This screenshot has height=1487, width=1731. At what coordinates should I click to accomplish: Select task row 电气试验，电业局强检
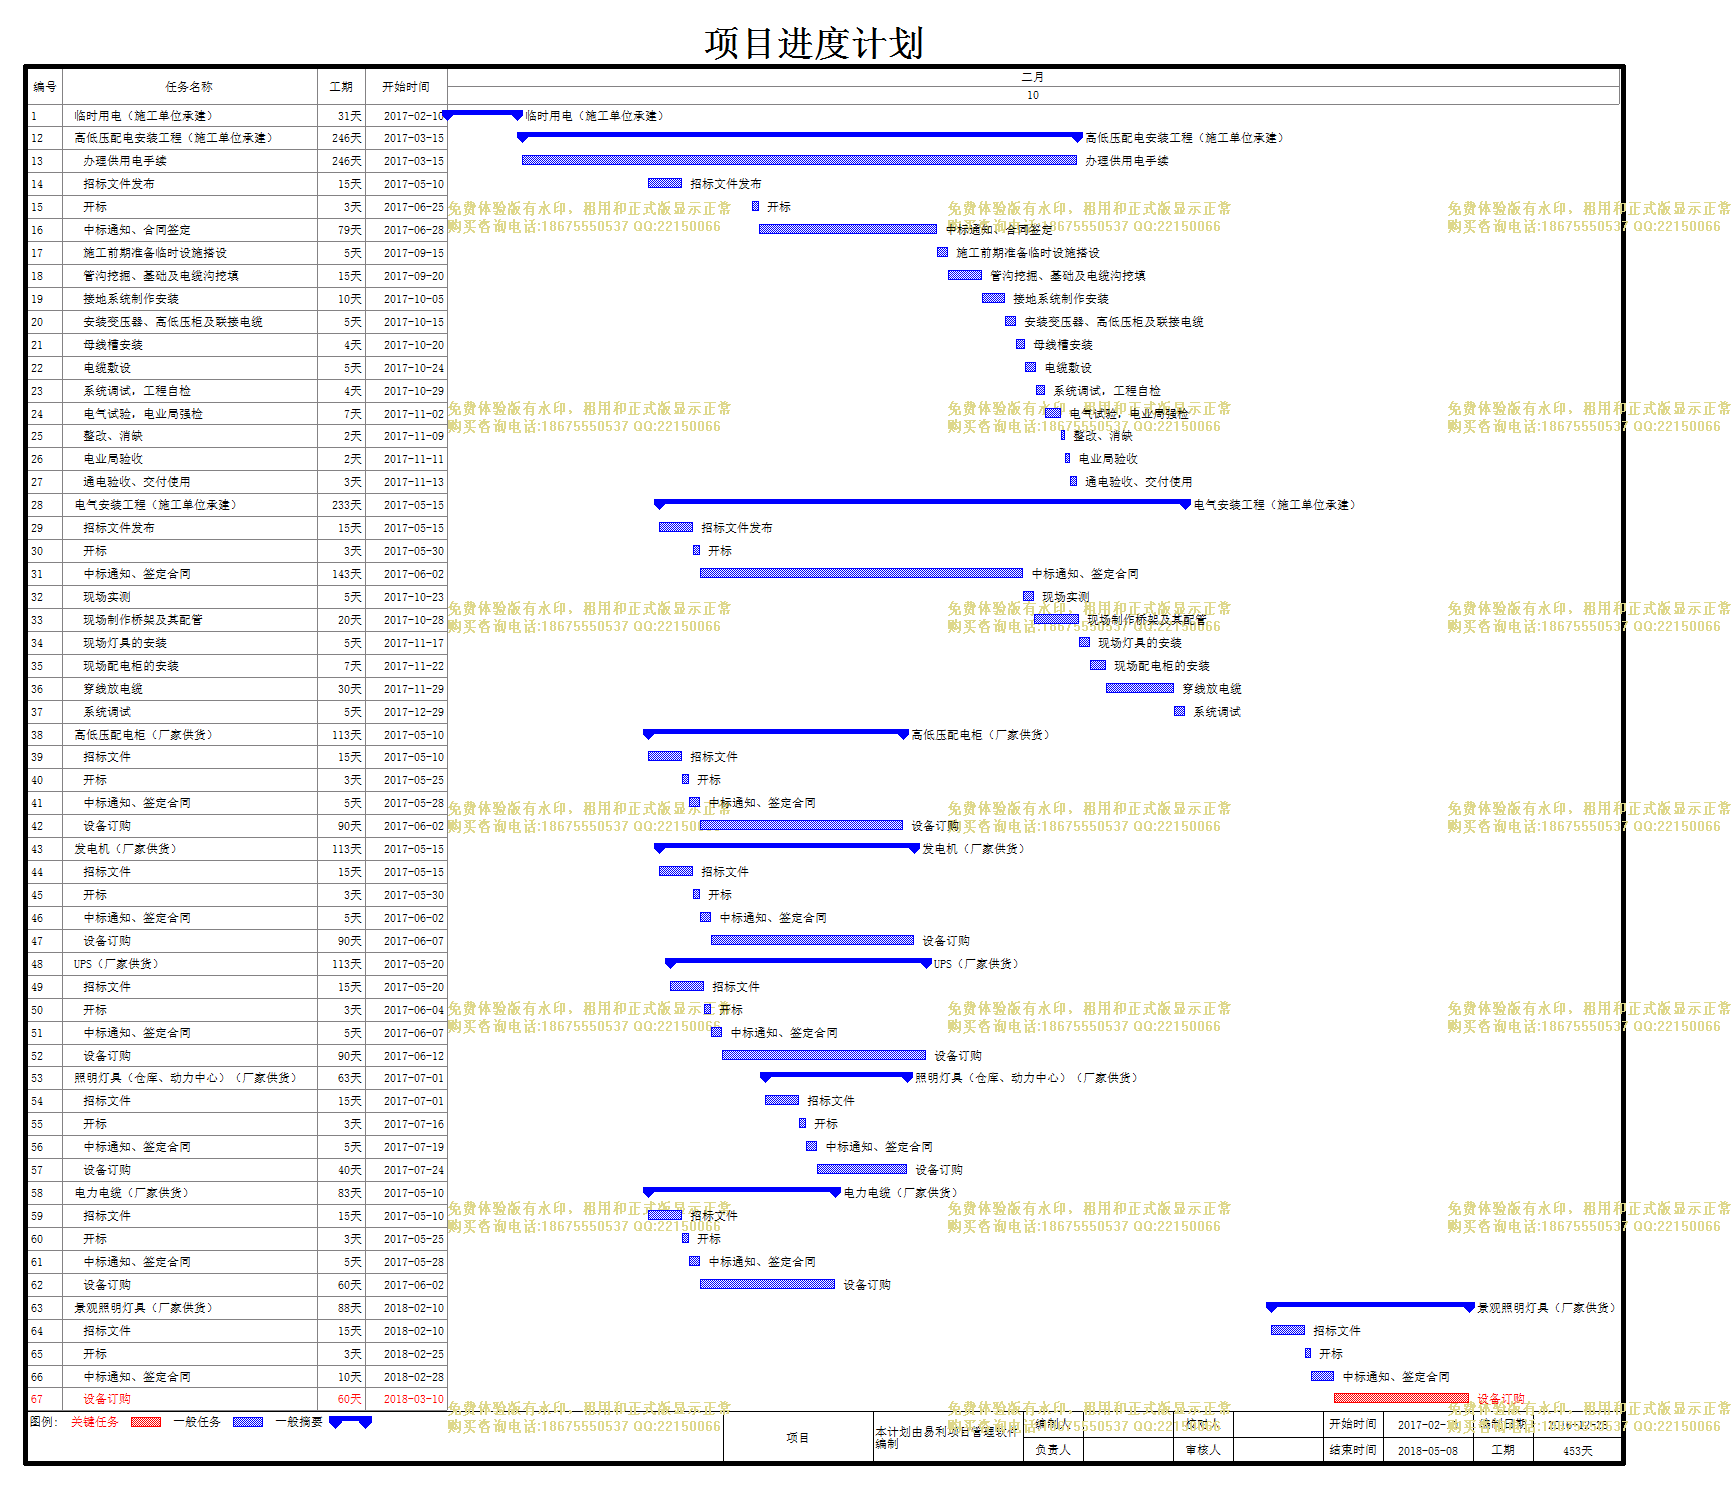pos(237,414)
